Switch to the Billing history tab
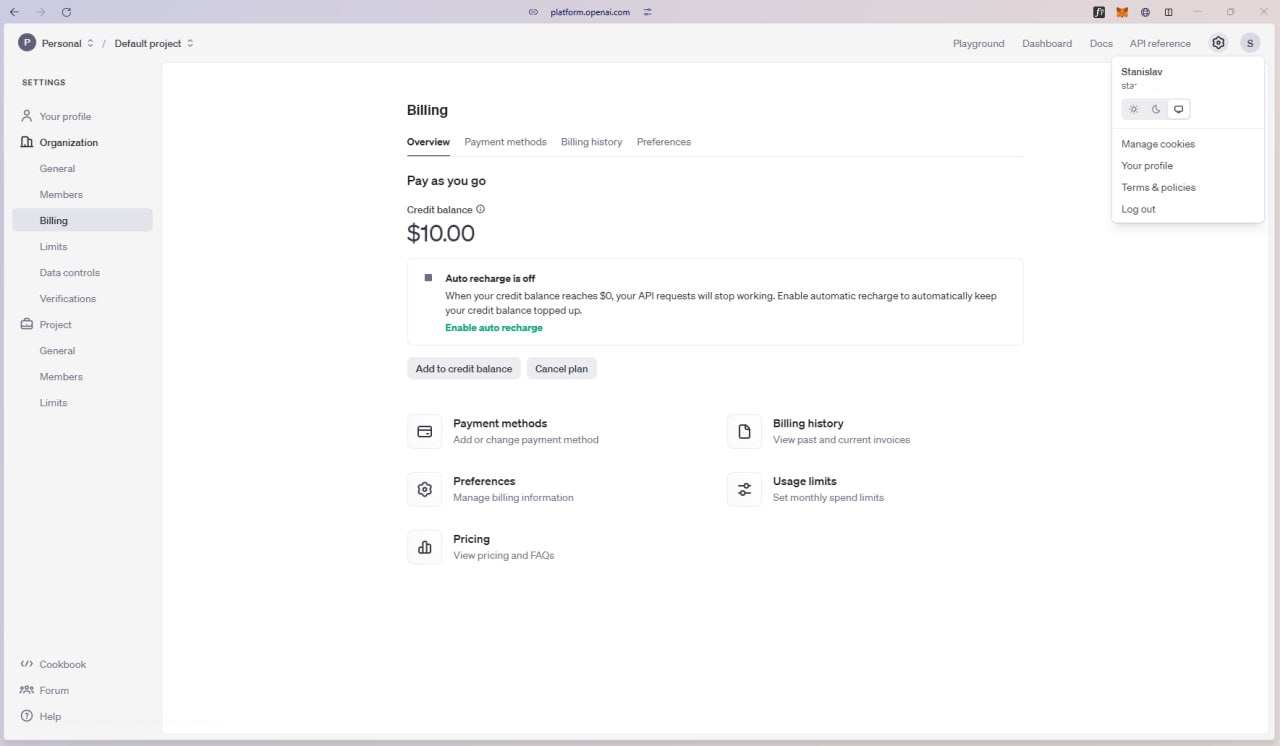This screenshot has height=746, width=1280. click(x=591, y=142)
